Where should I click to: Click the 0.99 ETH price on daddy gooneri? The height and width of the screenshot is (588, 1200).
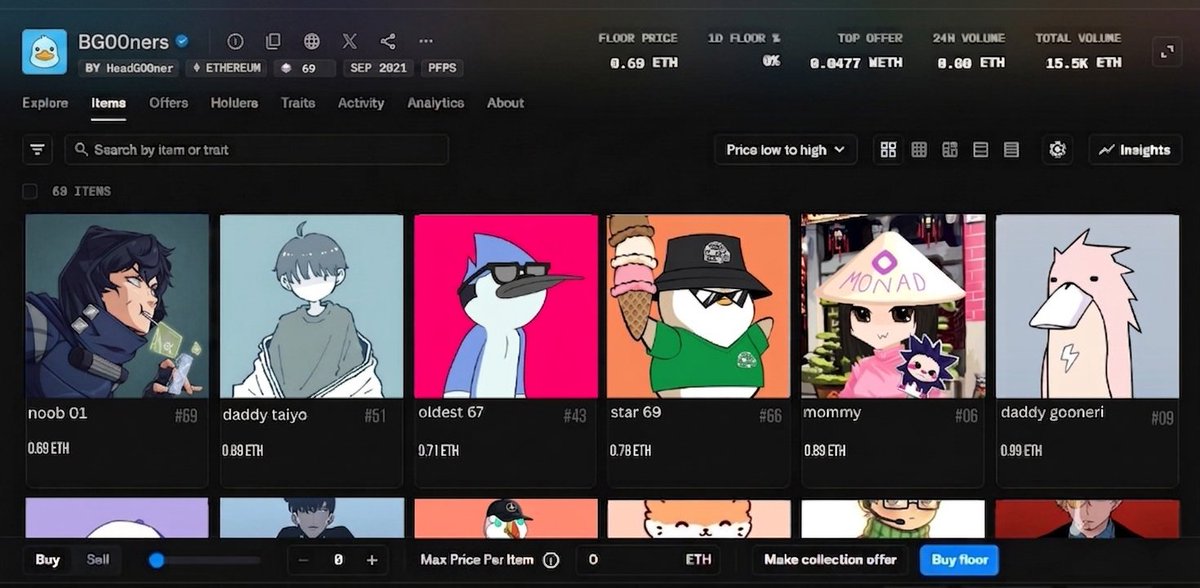(1021, 451)
